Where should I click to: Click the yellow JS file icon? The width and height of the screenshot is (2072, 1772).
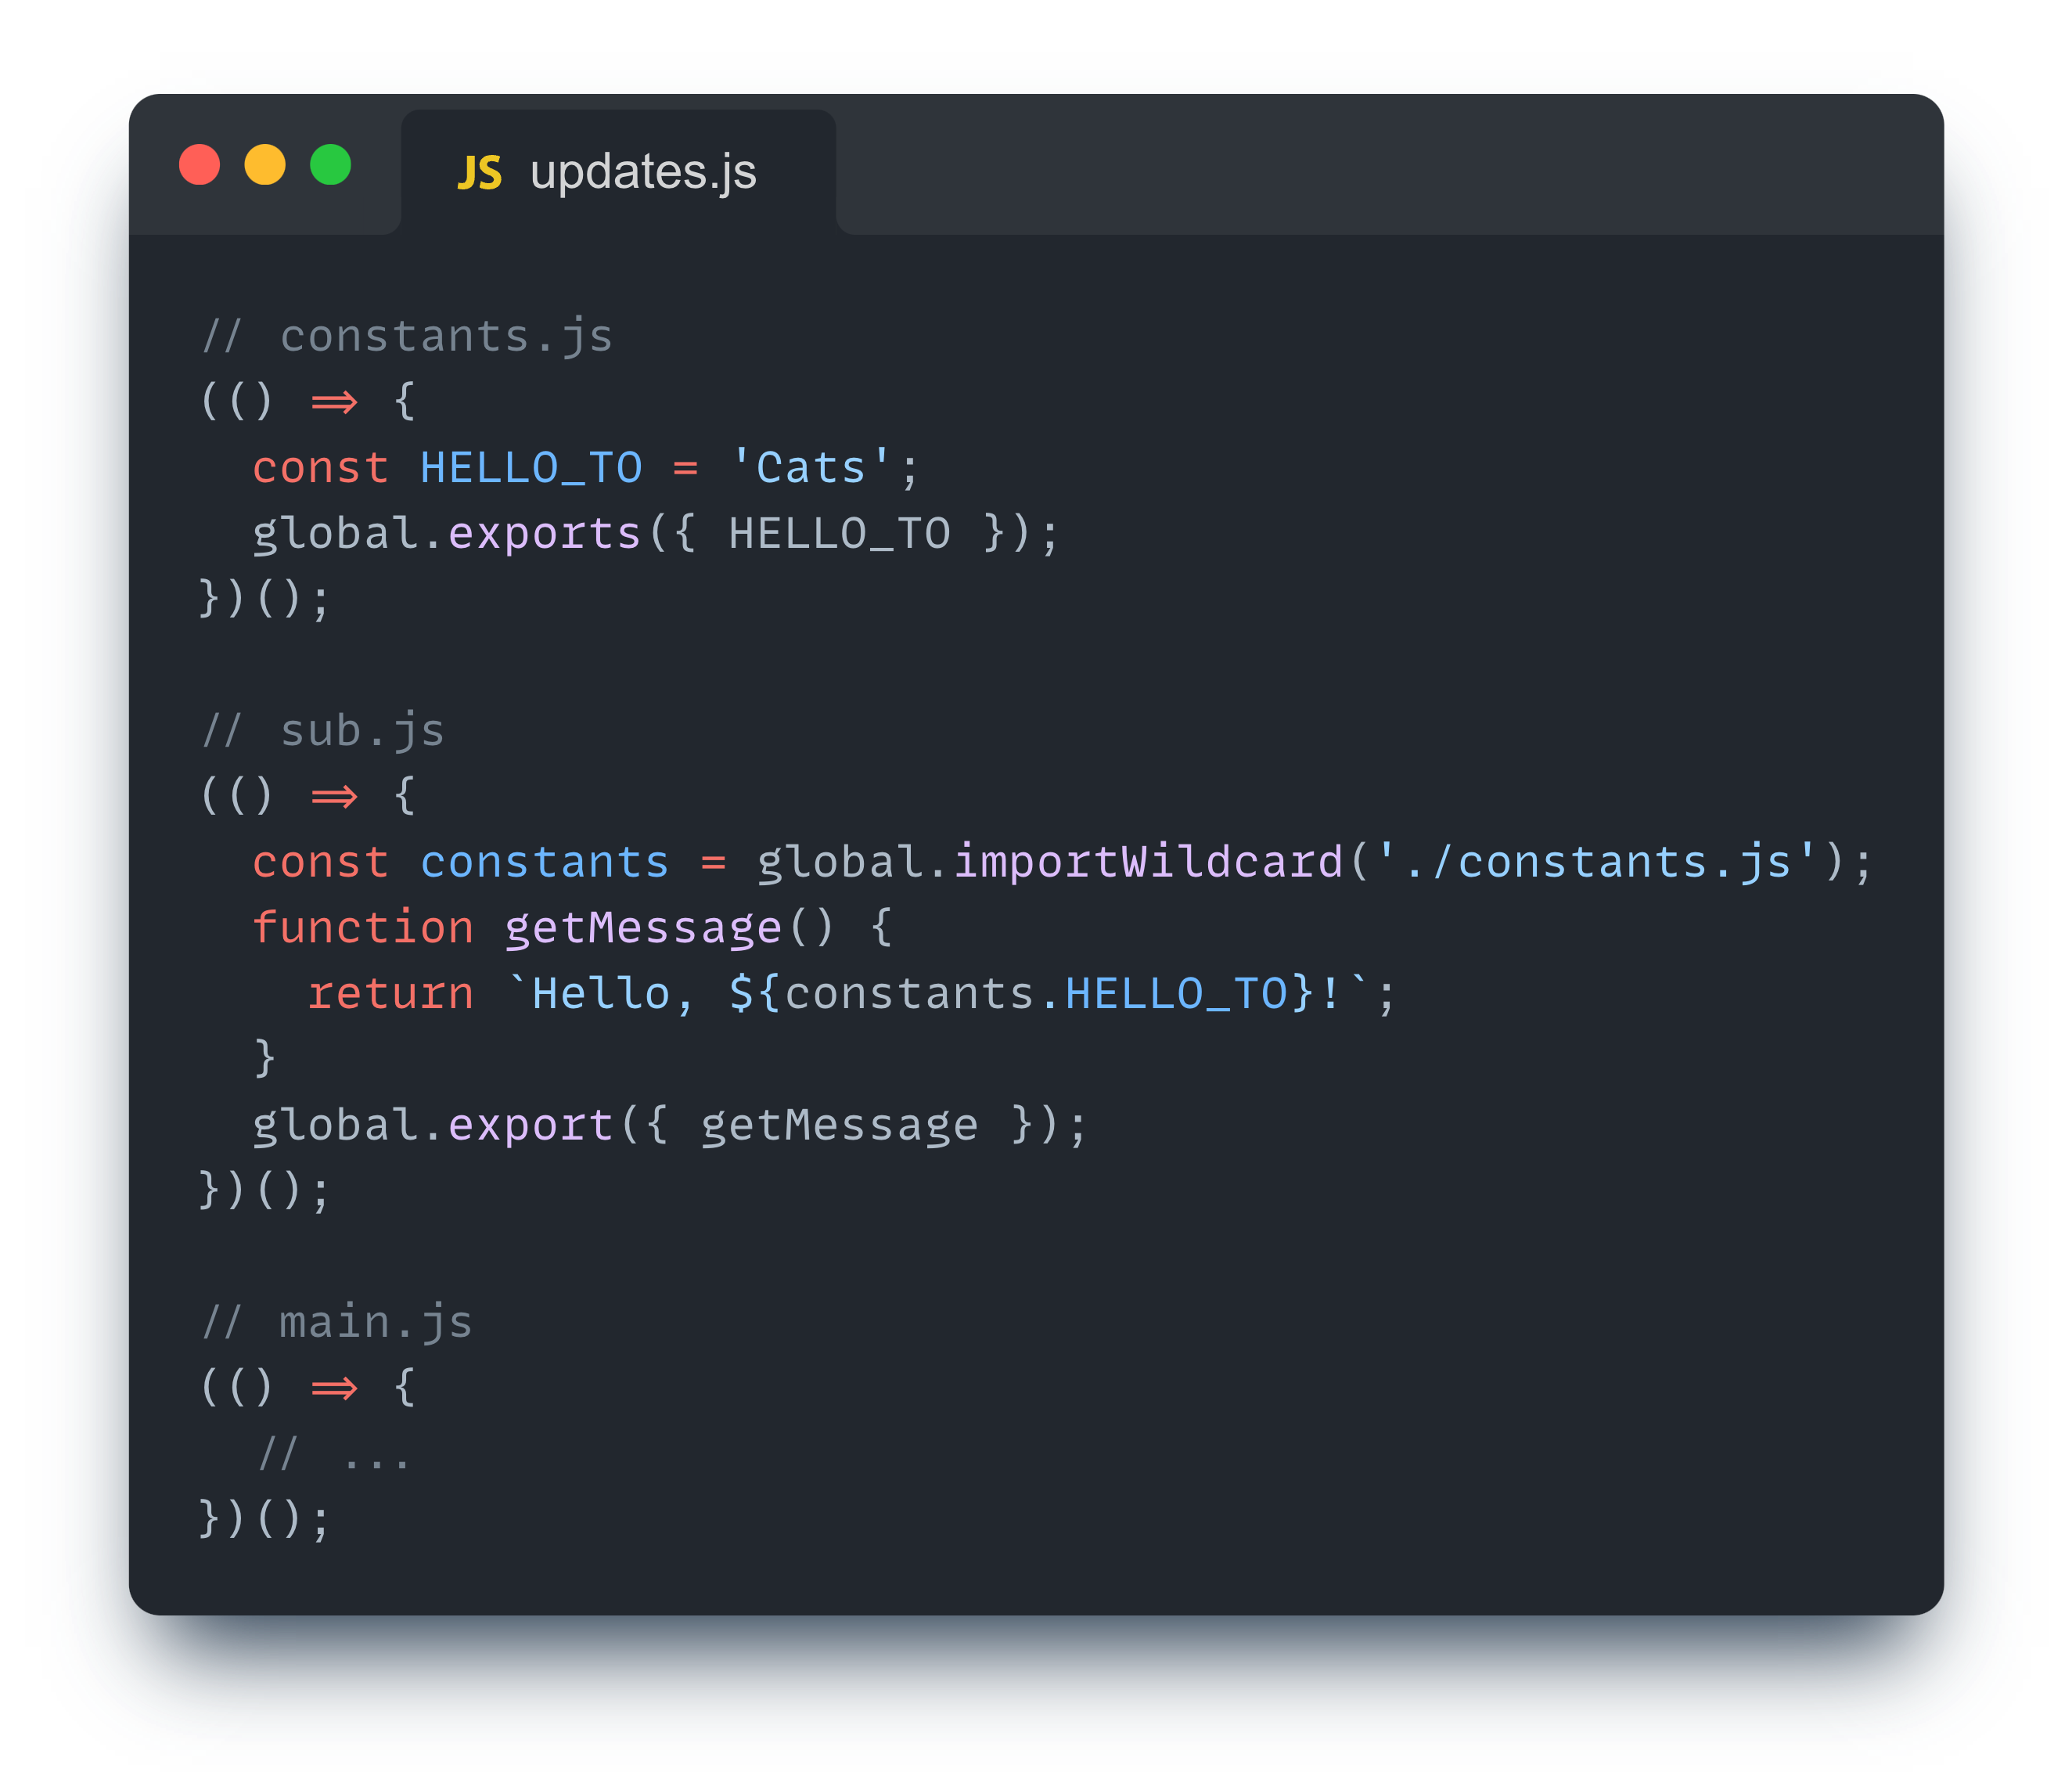479,173
